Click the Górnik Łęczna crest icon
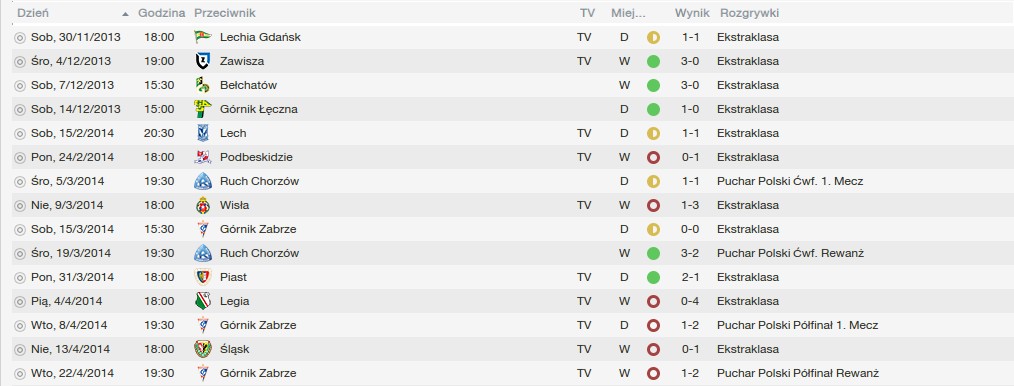The image size is (1014, 386). [x=202, y=109]
